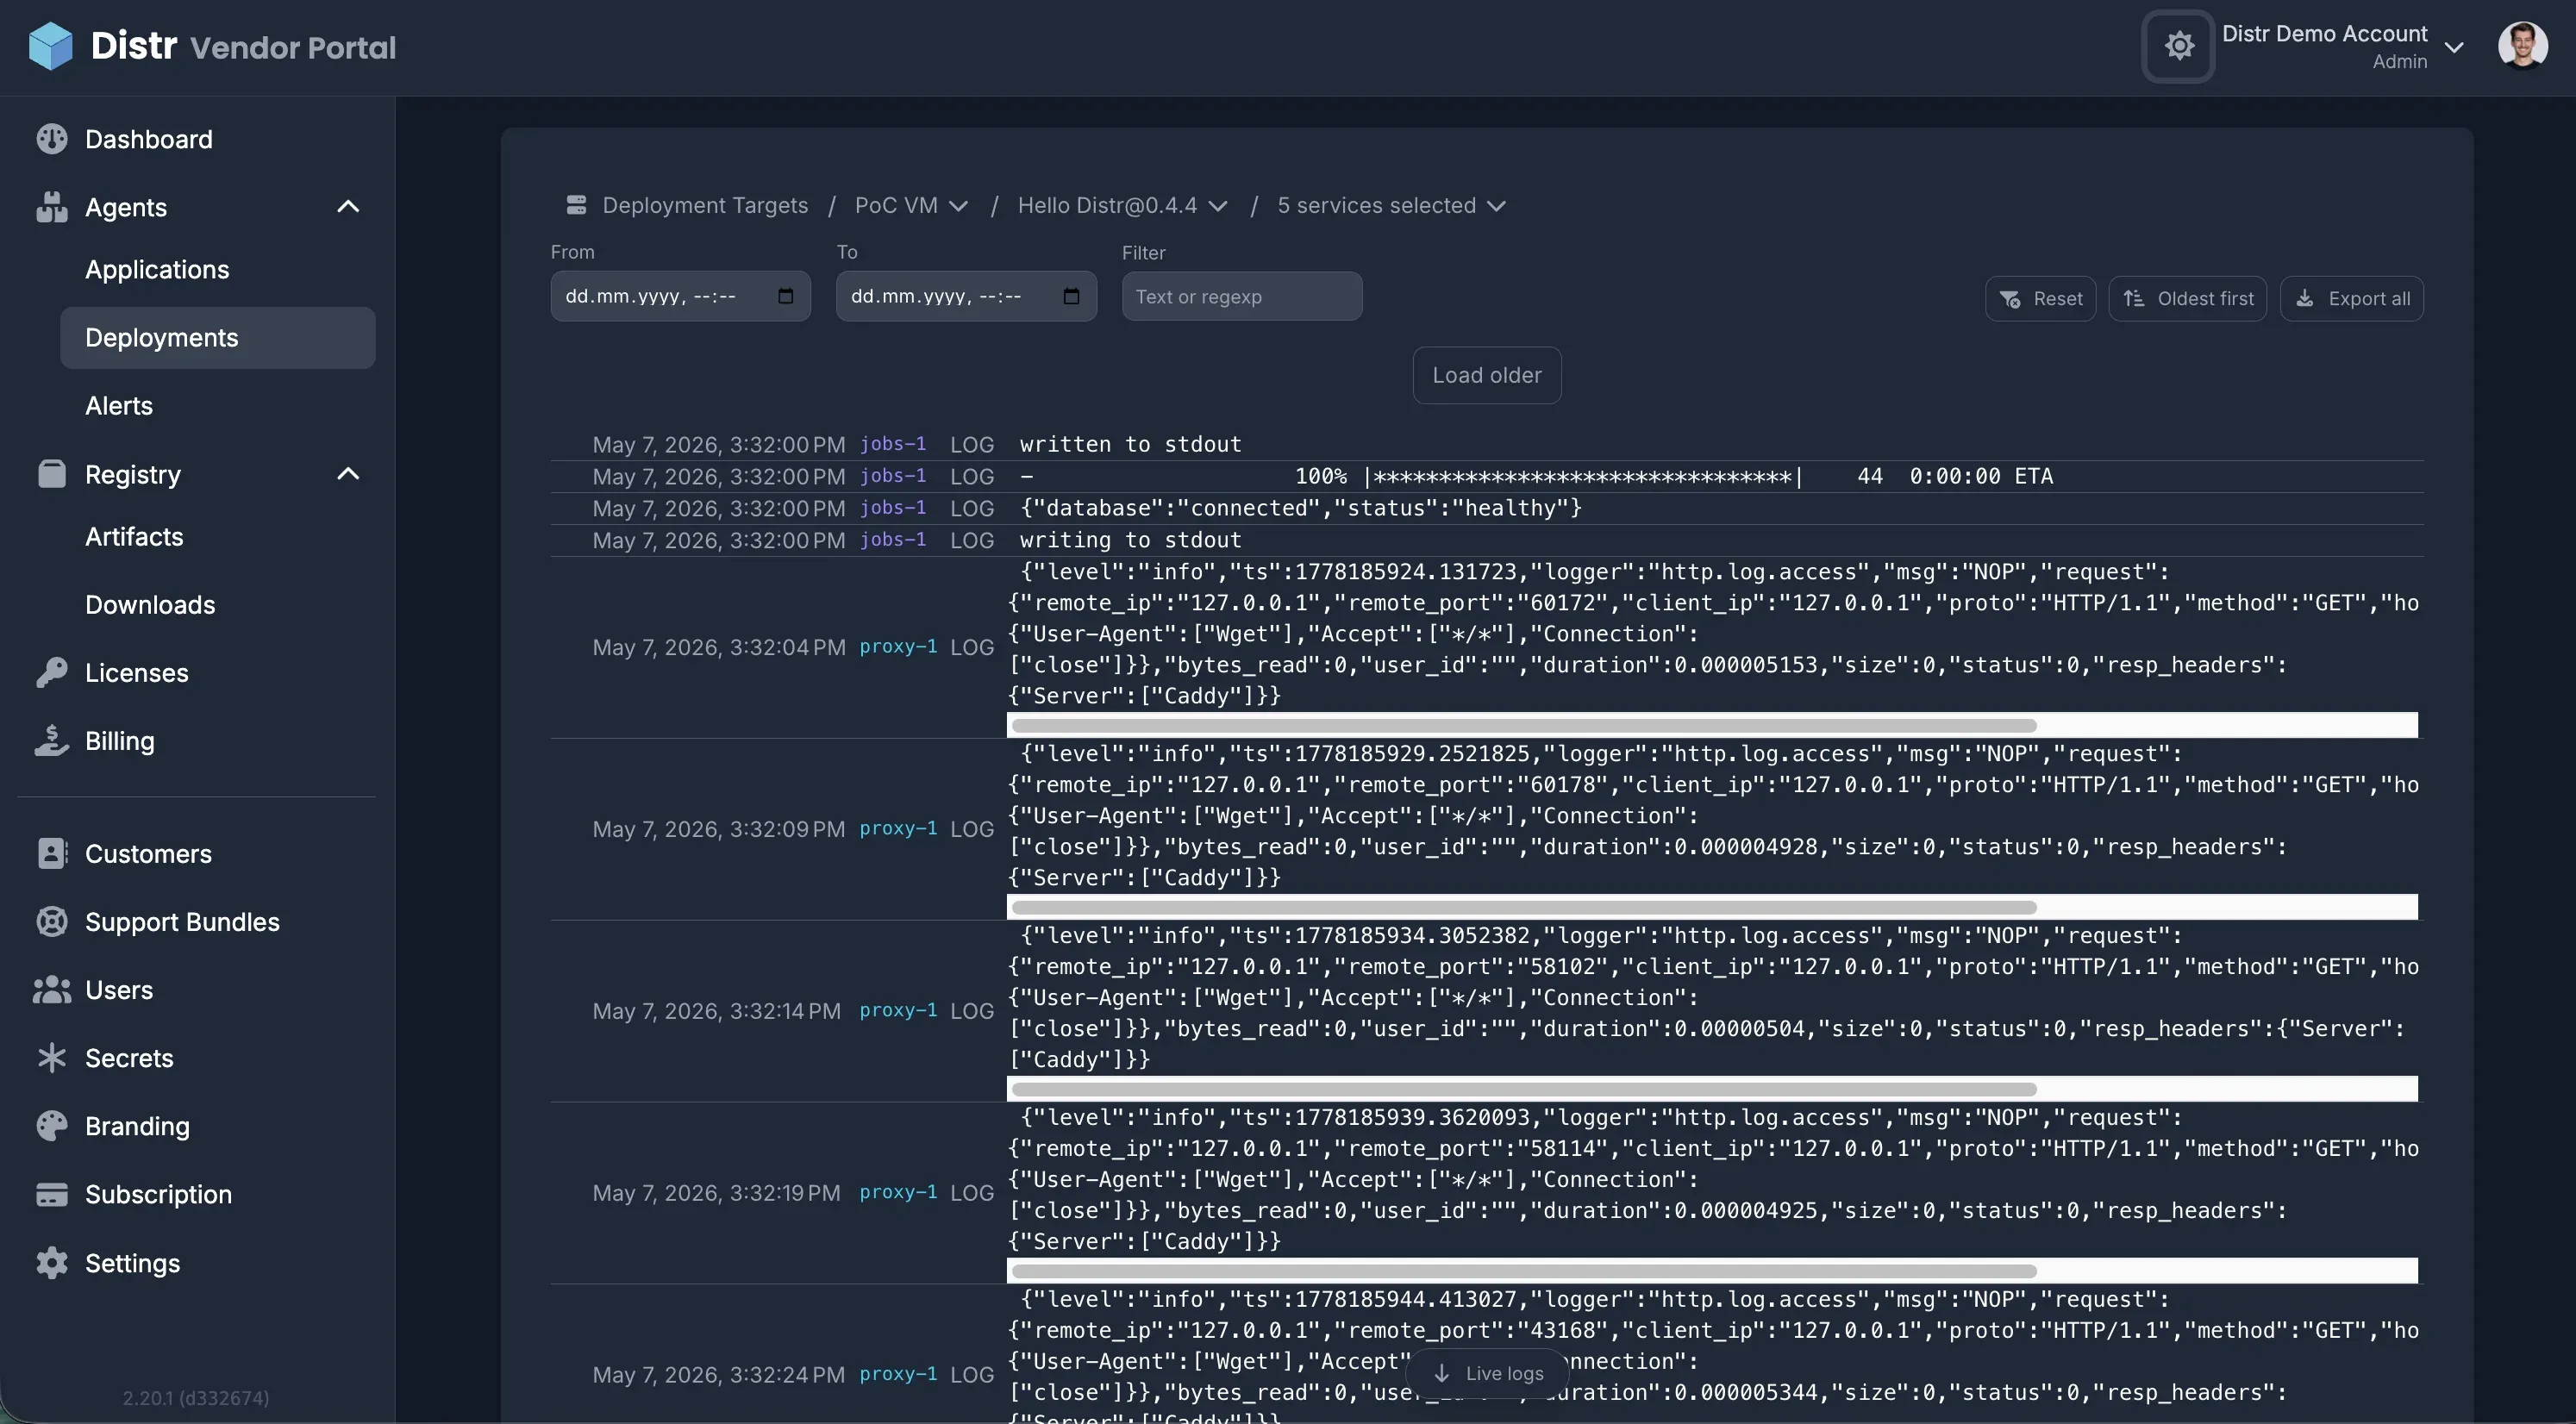Viewport: 2576px width, 1424px height.
Task: Click the Reset filter button
Action: (x=2040, y=298)
